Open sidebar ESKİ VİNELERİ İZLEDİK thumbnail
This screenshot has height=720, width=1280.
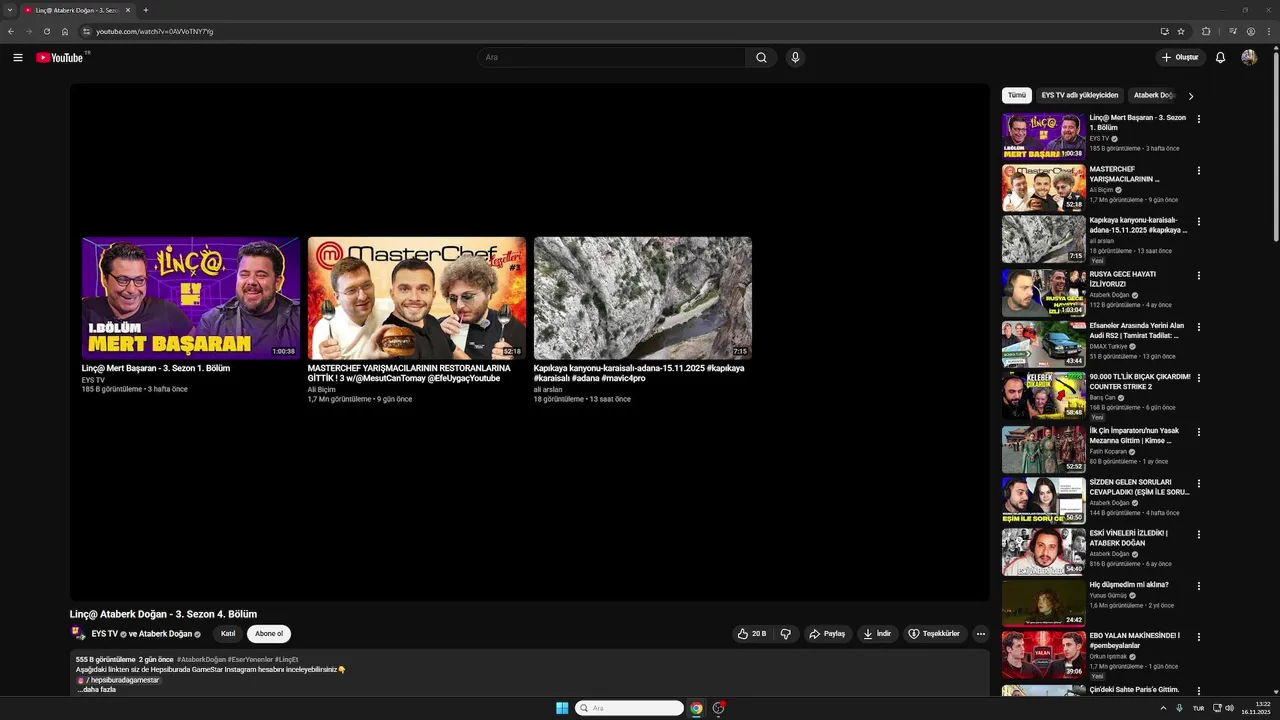pyautogui.click(x=1044, y=552)
